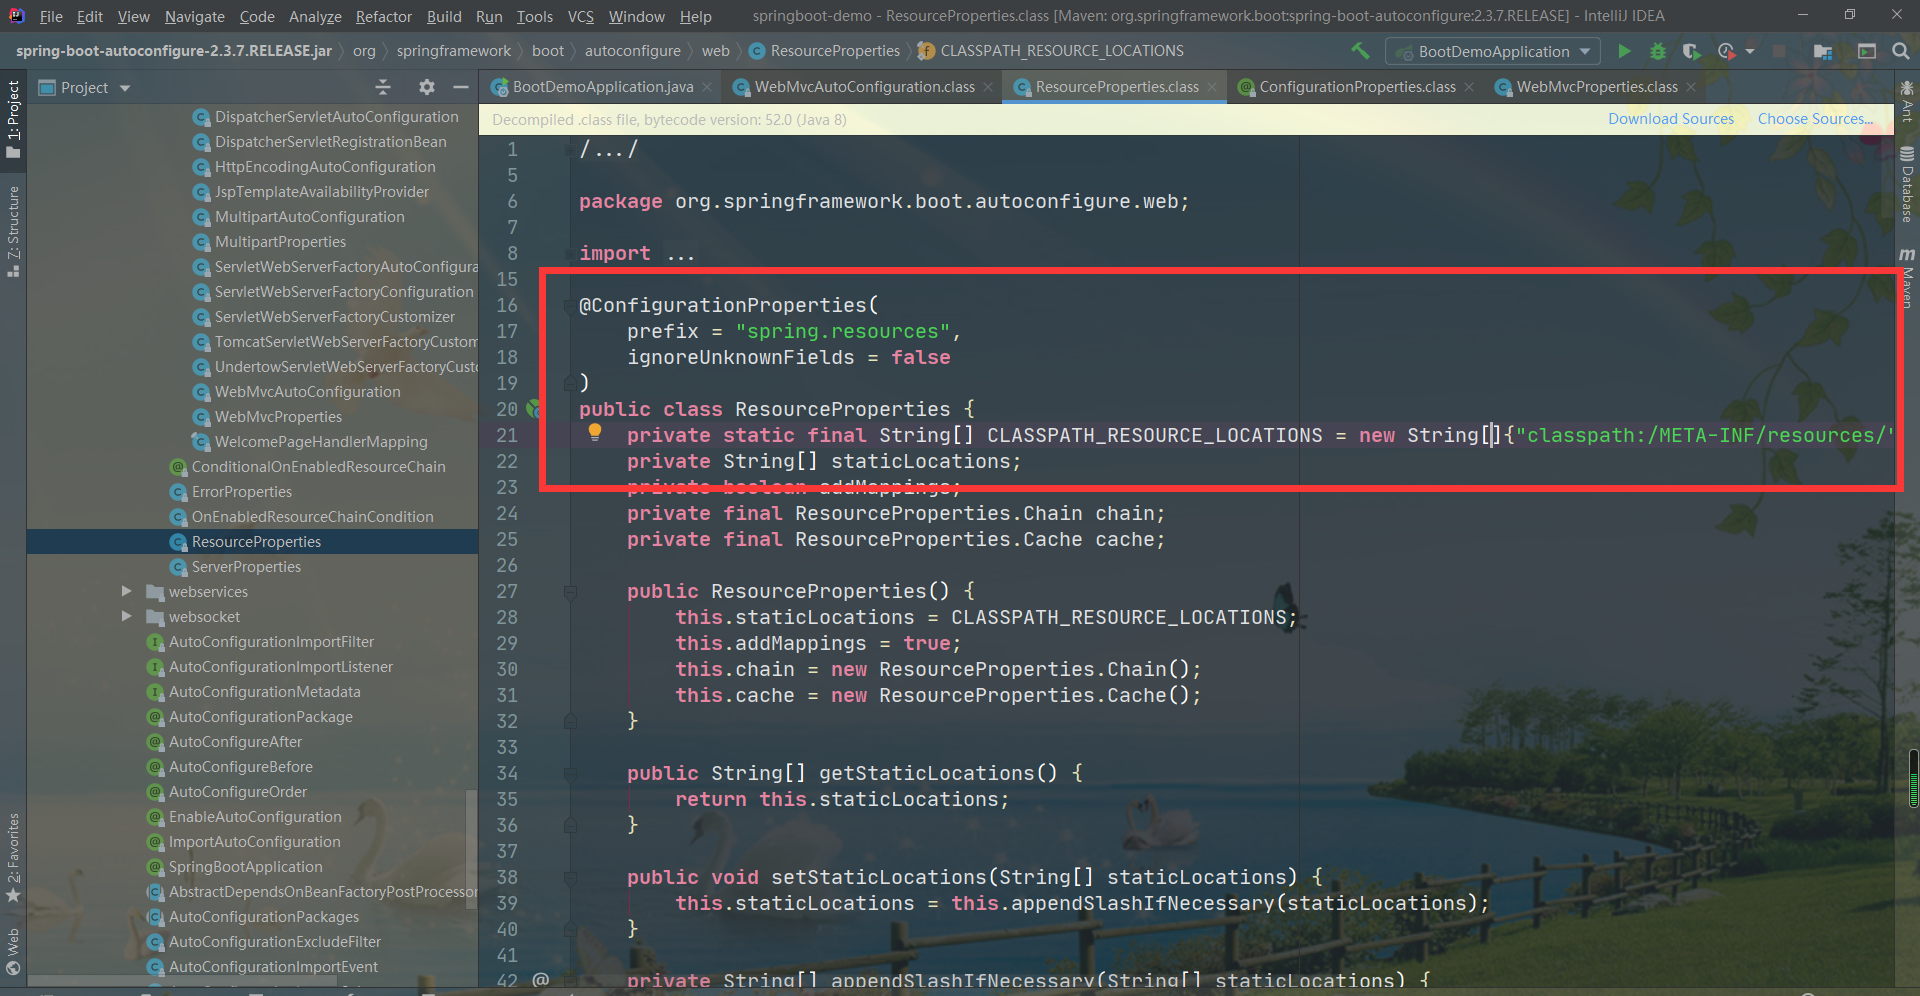Toggle the Web tool window tab
1920x996 pixels.
click(x=13, y=951)
